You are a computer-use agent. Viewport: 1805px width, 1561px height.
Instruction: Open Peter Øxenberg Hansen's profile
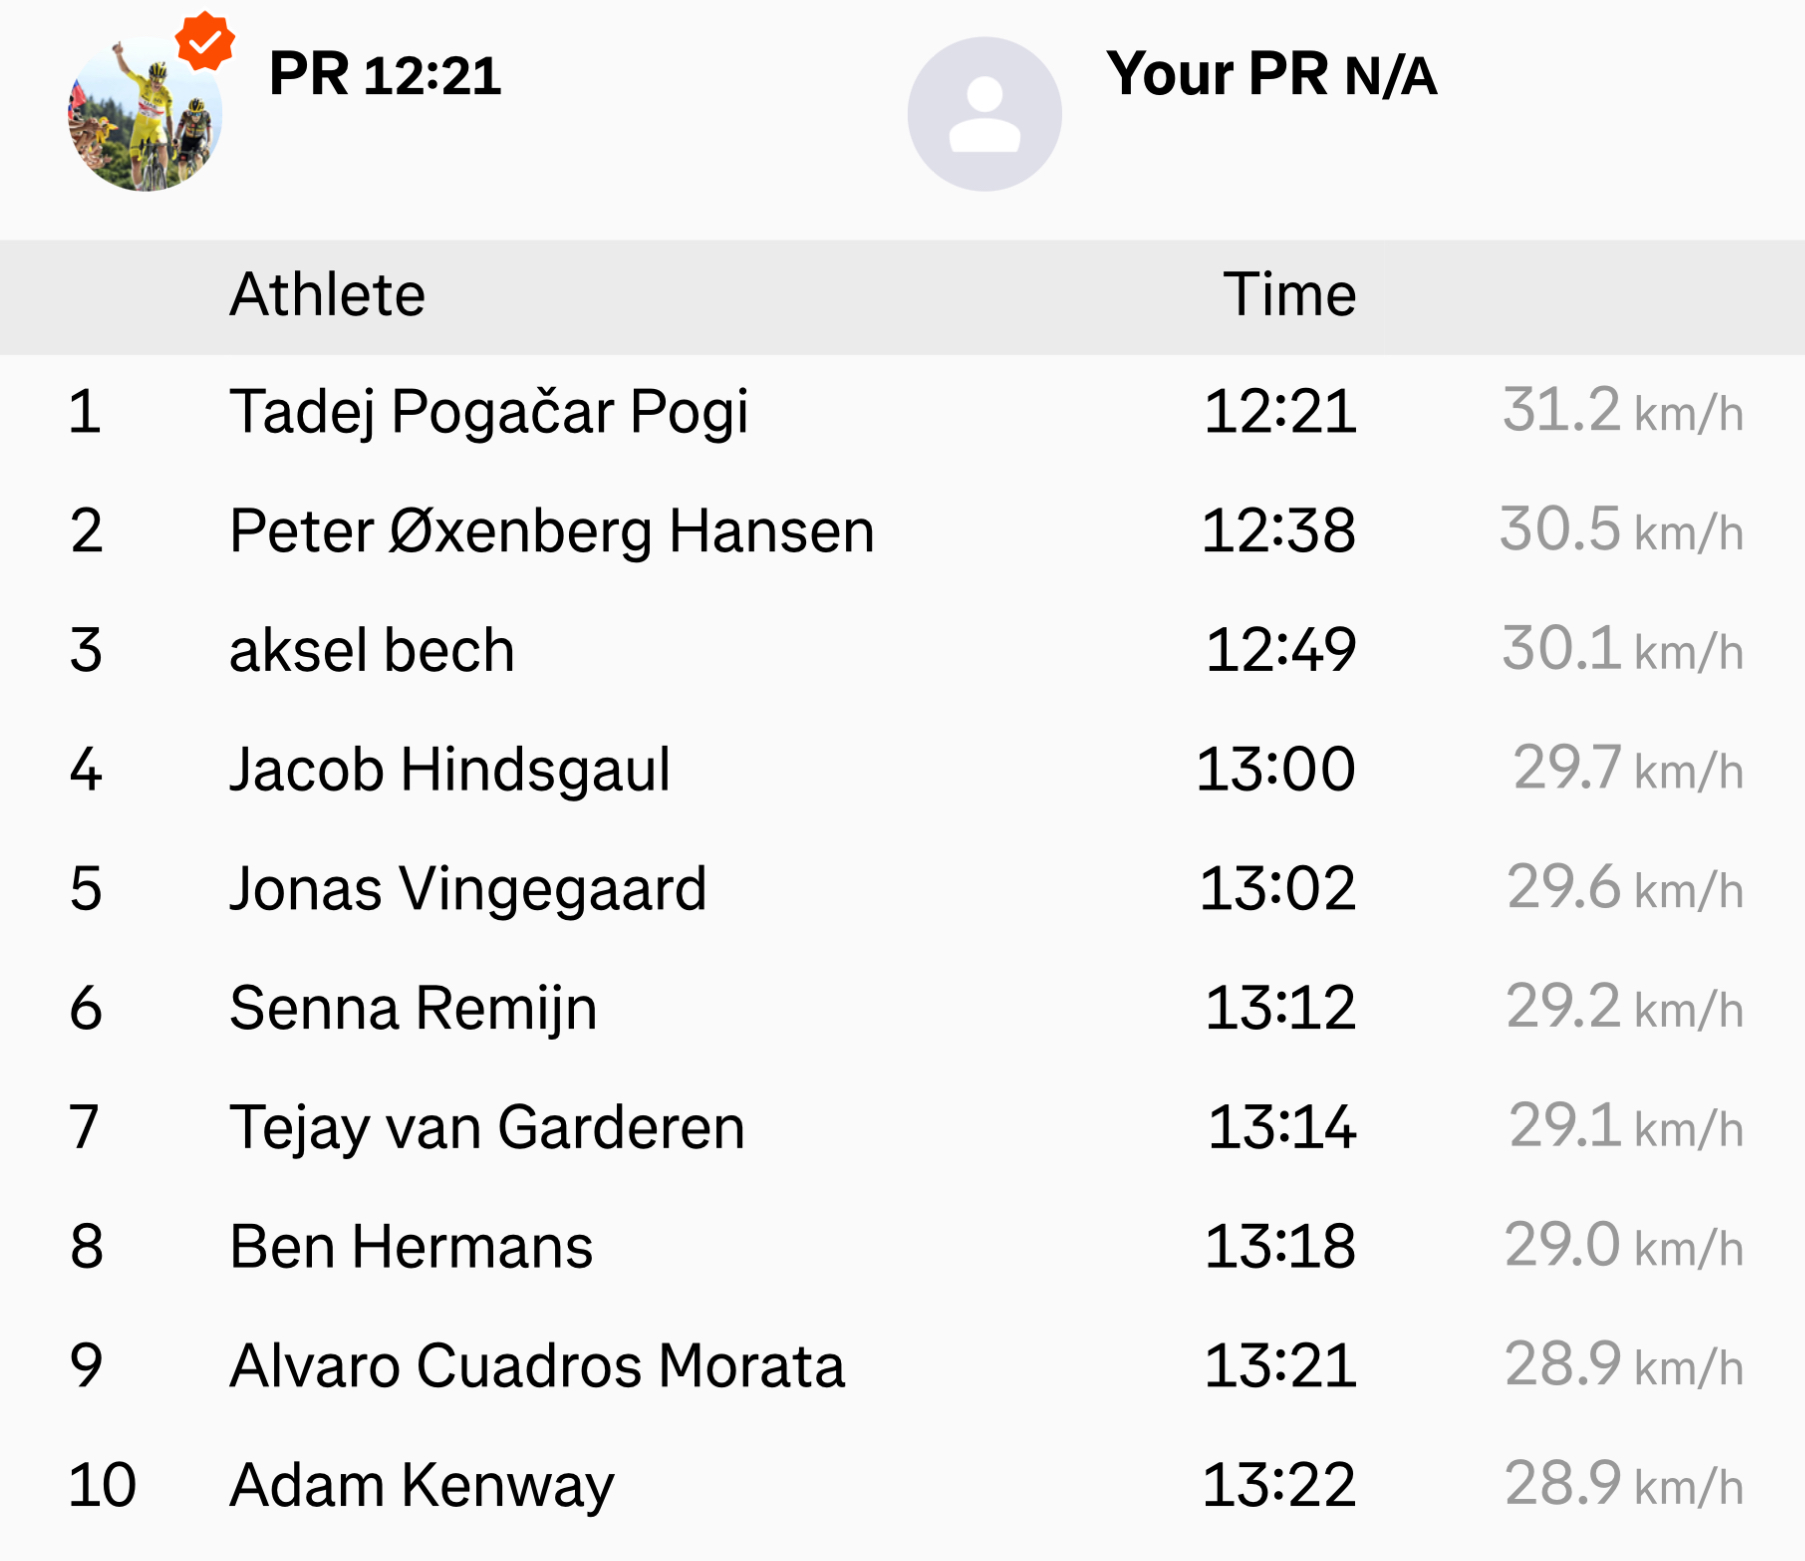tap(551, 530)
